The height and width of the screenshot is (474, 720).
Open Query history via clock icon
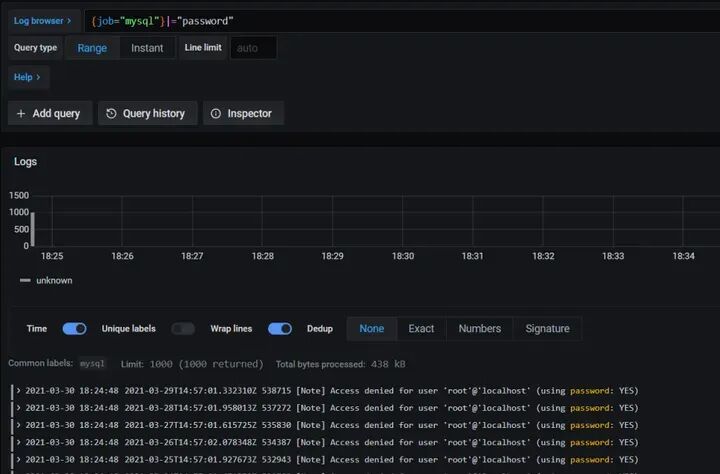pos(111,113)
